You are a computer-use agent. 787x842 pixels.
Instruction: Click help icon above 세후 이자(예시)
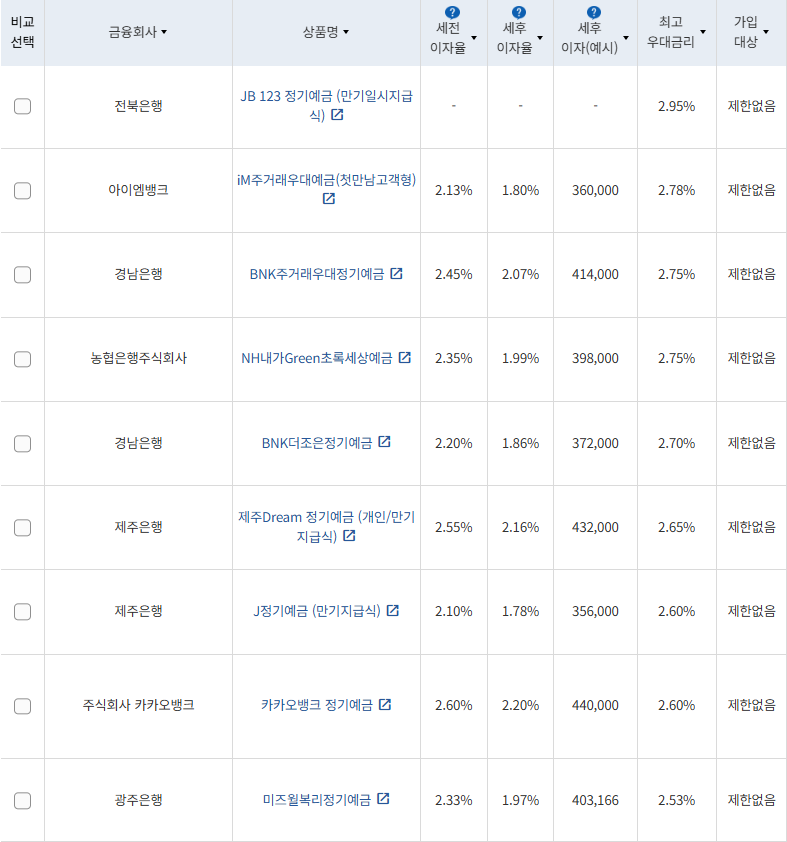coord(594,12)
